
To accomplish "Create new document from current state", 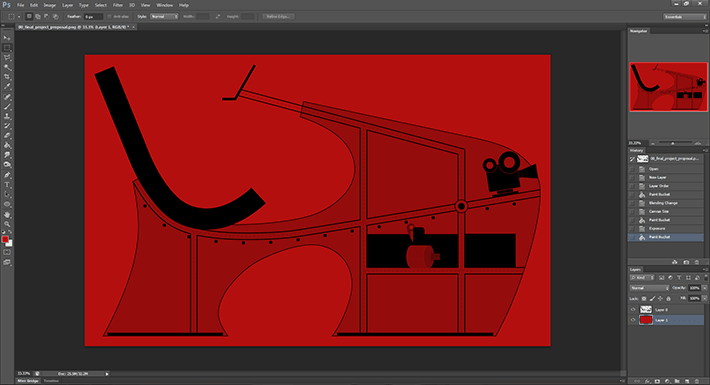I will (x=675, y=262).
